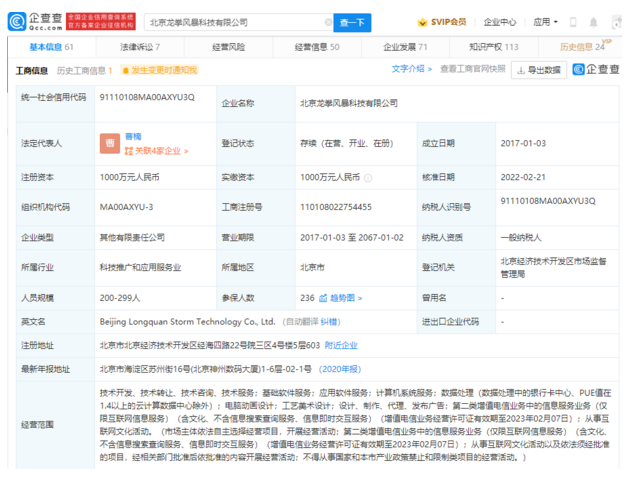
Task: Select 一般纳税人 taxpayer qualification value
Action: pyautogui.click(x=521, y=238)
